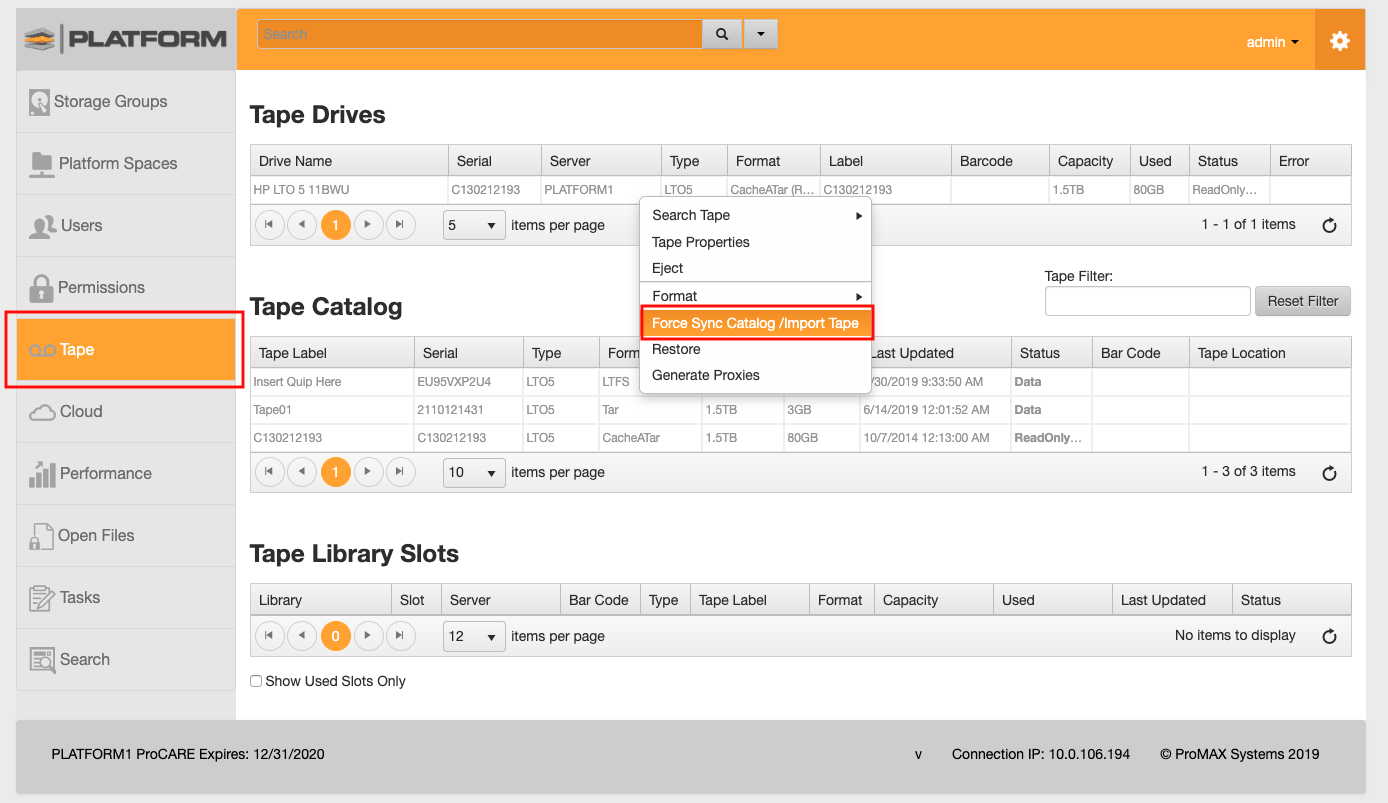Screen dimensions: 1388x803
Task: Refresh the Tape Drives table
Action: pos(1329,225)
